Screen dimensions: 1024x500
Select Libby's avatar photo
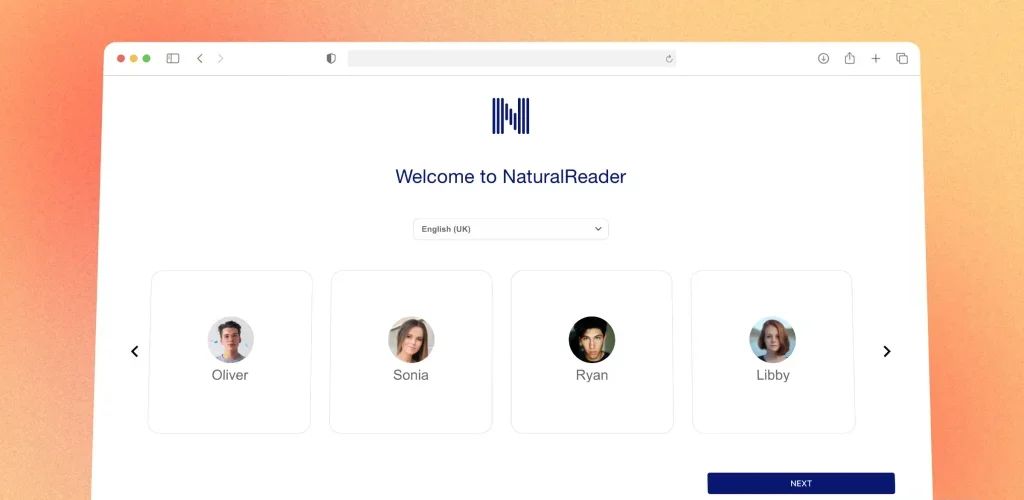[x=773, y=339]
